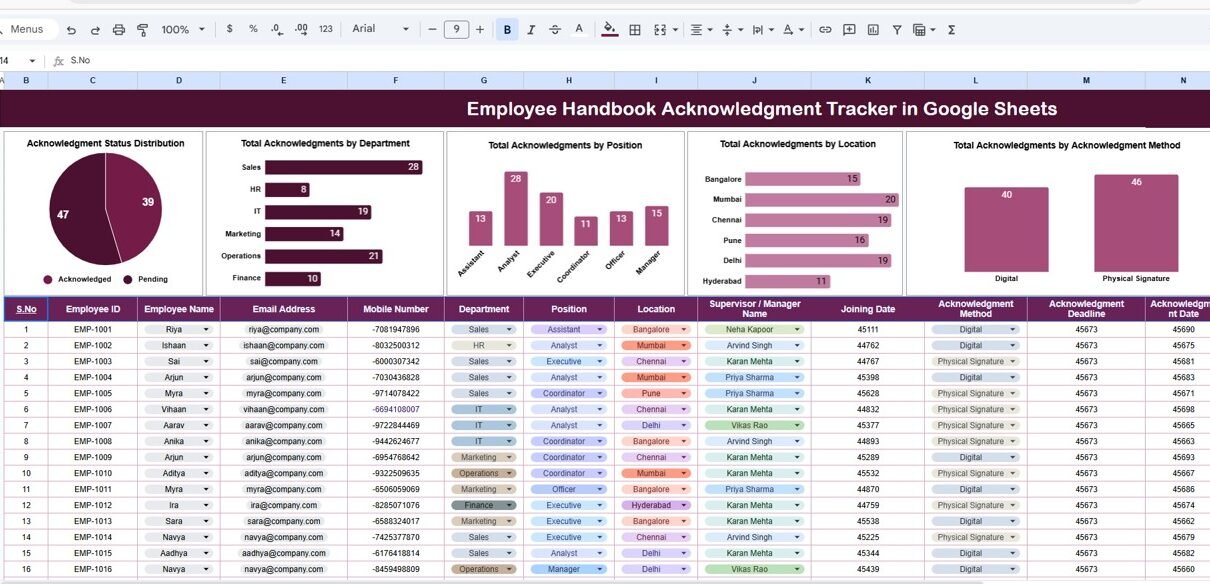Viewport: 1210px width, 584px height.
Task: Click the create a filter icon
Action: [x=897, y=30]
